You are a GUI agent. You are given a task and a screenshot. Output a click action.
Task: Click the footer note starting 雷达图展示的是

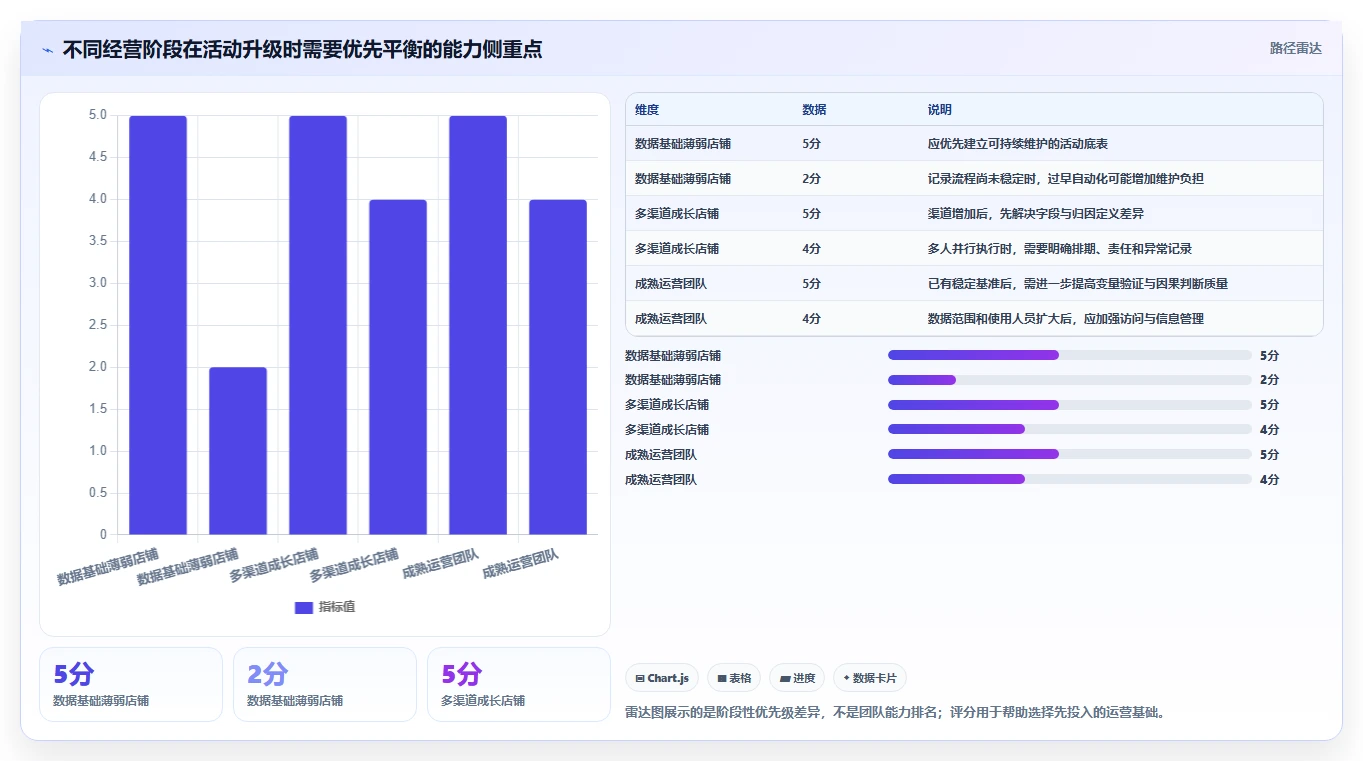(x=896, y=713)
